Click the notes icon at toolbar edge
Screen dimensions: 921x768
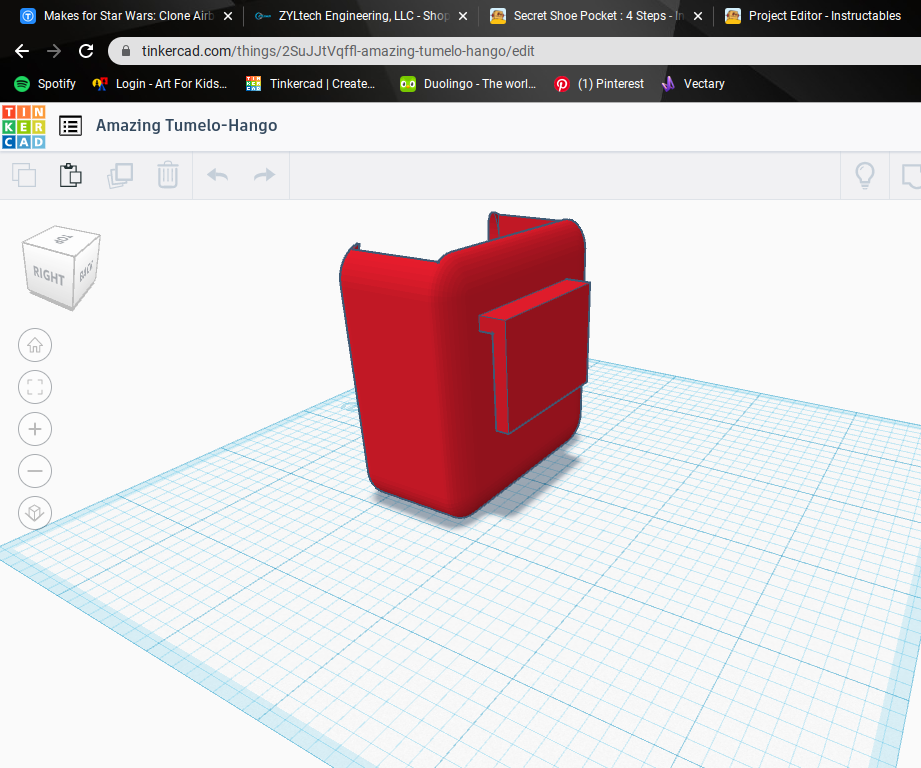[x=911, y=175]
